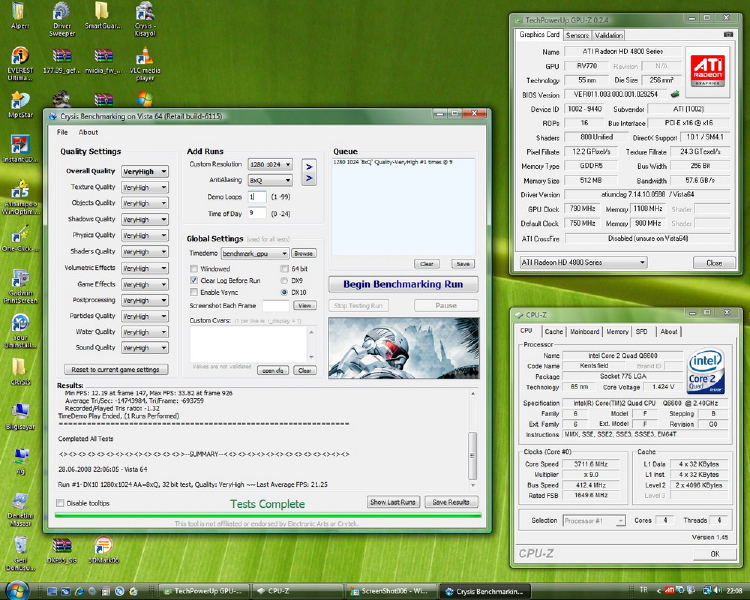
Task: Open the MpcStar desktop shortcut
Action: (x=20, y=104)
